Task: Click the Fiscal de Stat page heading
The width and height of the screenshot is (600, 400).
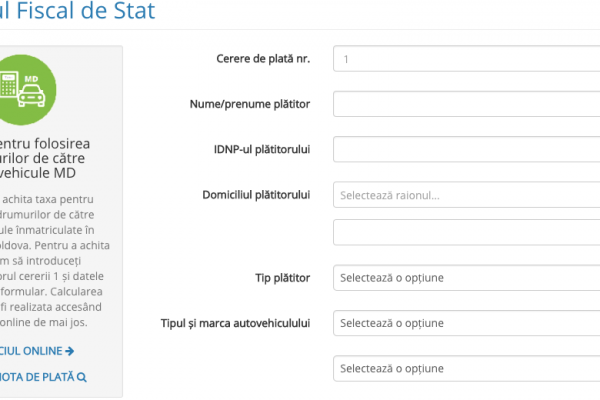Action: [78, 13]
